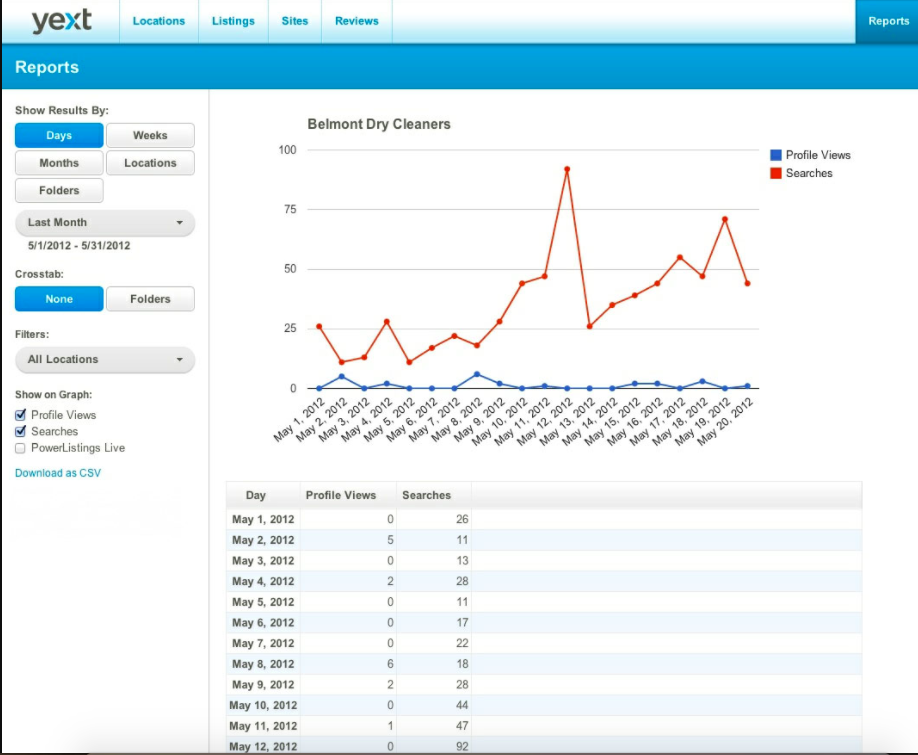Select the Reports tab at top right
918x755 pixels.
click(887, 21)
